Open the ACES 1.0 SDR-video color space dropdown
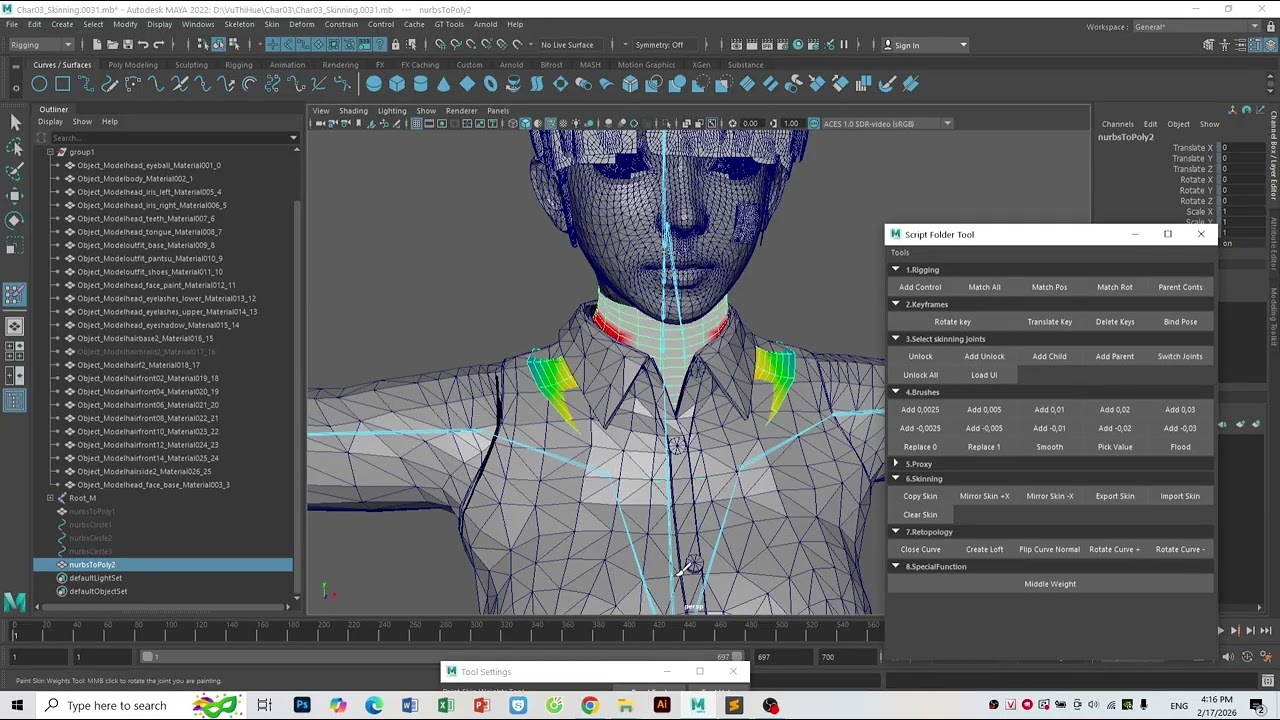 coord(887,124)
